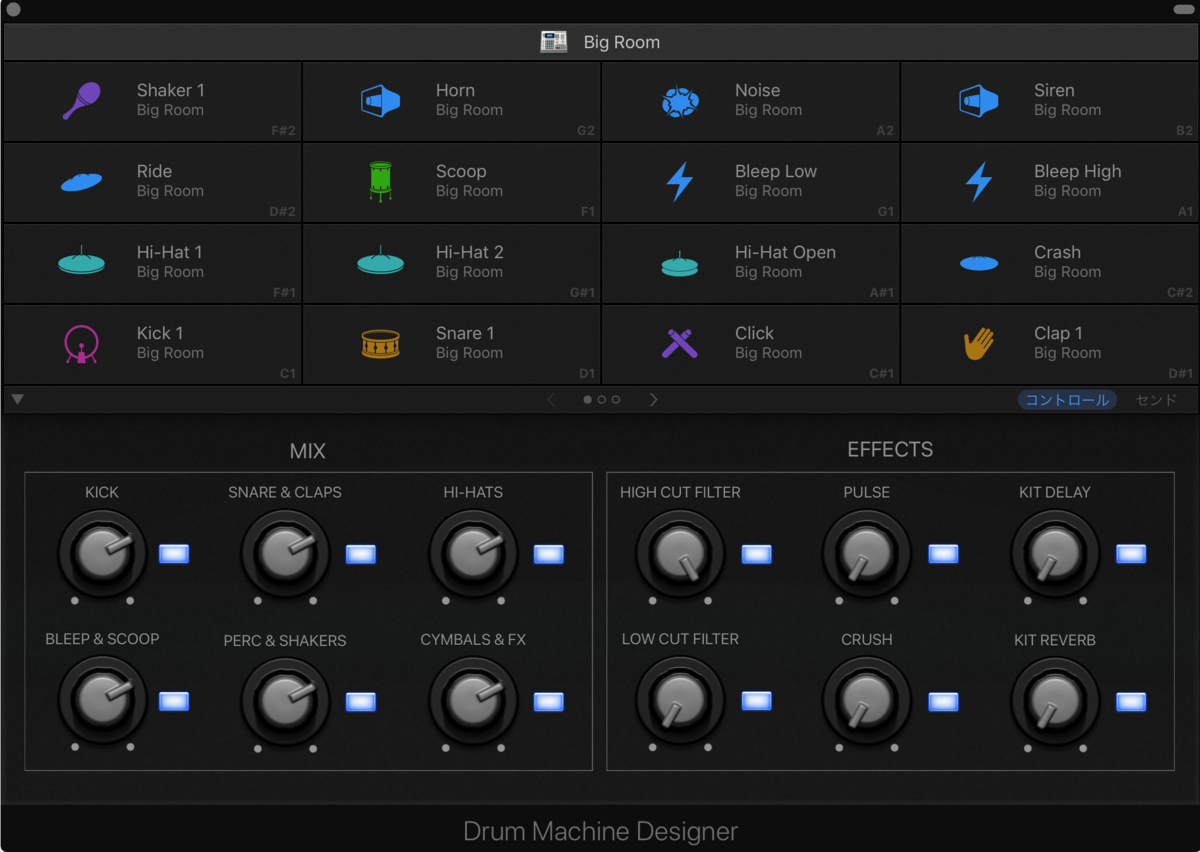
Task: Click the KIT DELAY knob
Action: (1055, 553)
